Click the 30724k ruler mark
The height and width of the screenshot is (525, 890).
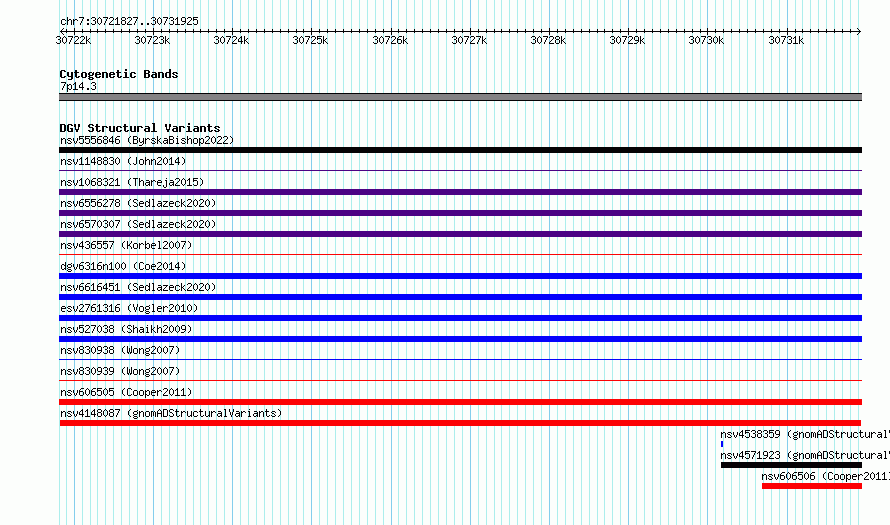pyautogui.click(x=231, y=40)
